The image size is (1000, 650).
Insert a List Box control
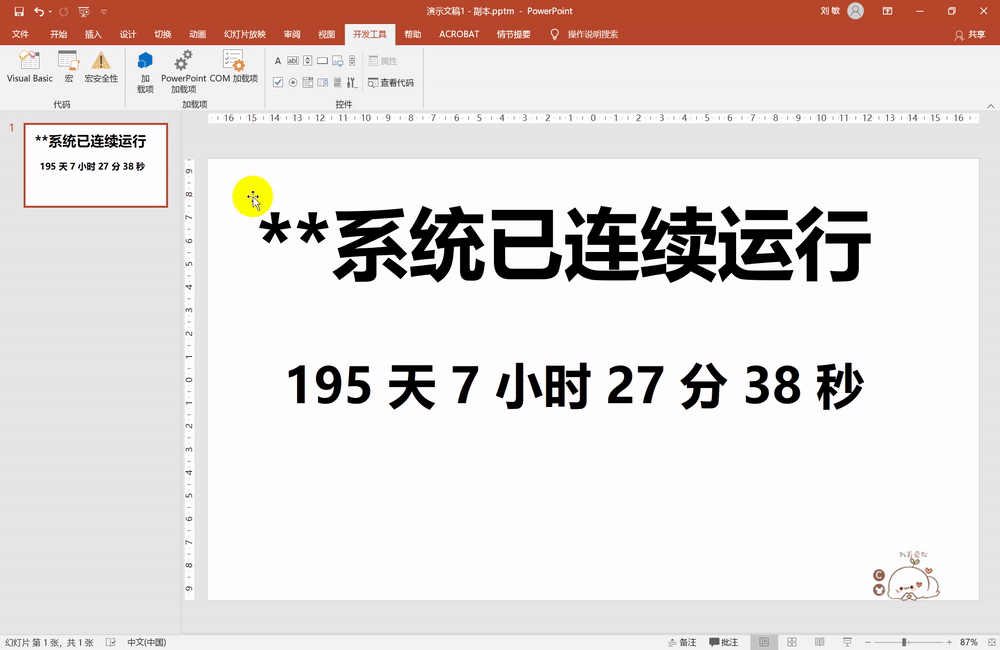pos(307,82)
